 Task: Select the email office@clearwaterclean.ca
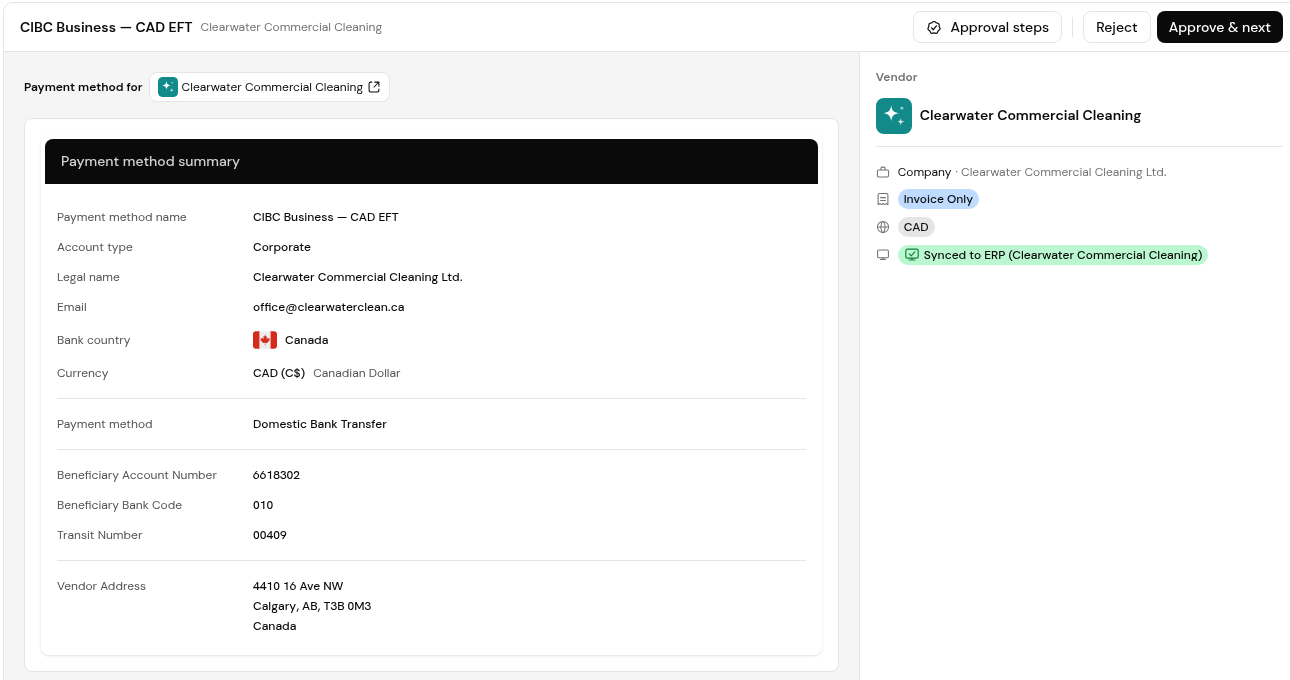(328, 307)
